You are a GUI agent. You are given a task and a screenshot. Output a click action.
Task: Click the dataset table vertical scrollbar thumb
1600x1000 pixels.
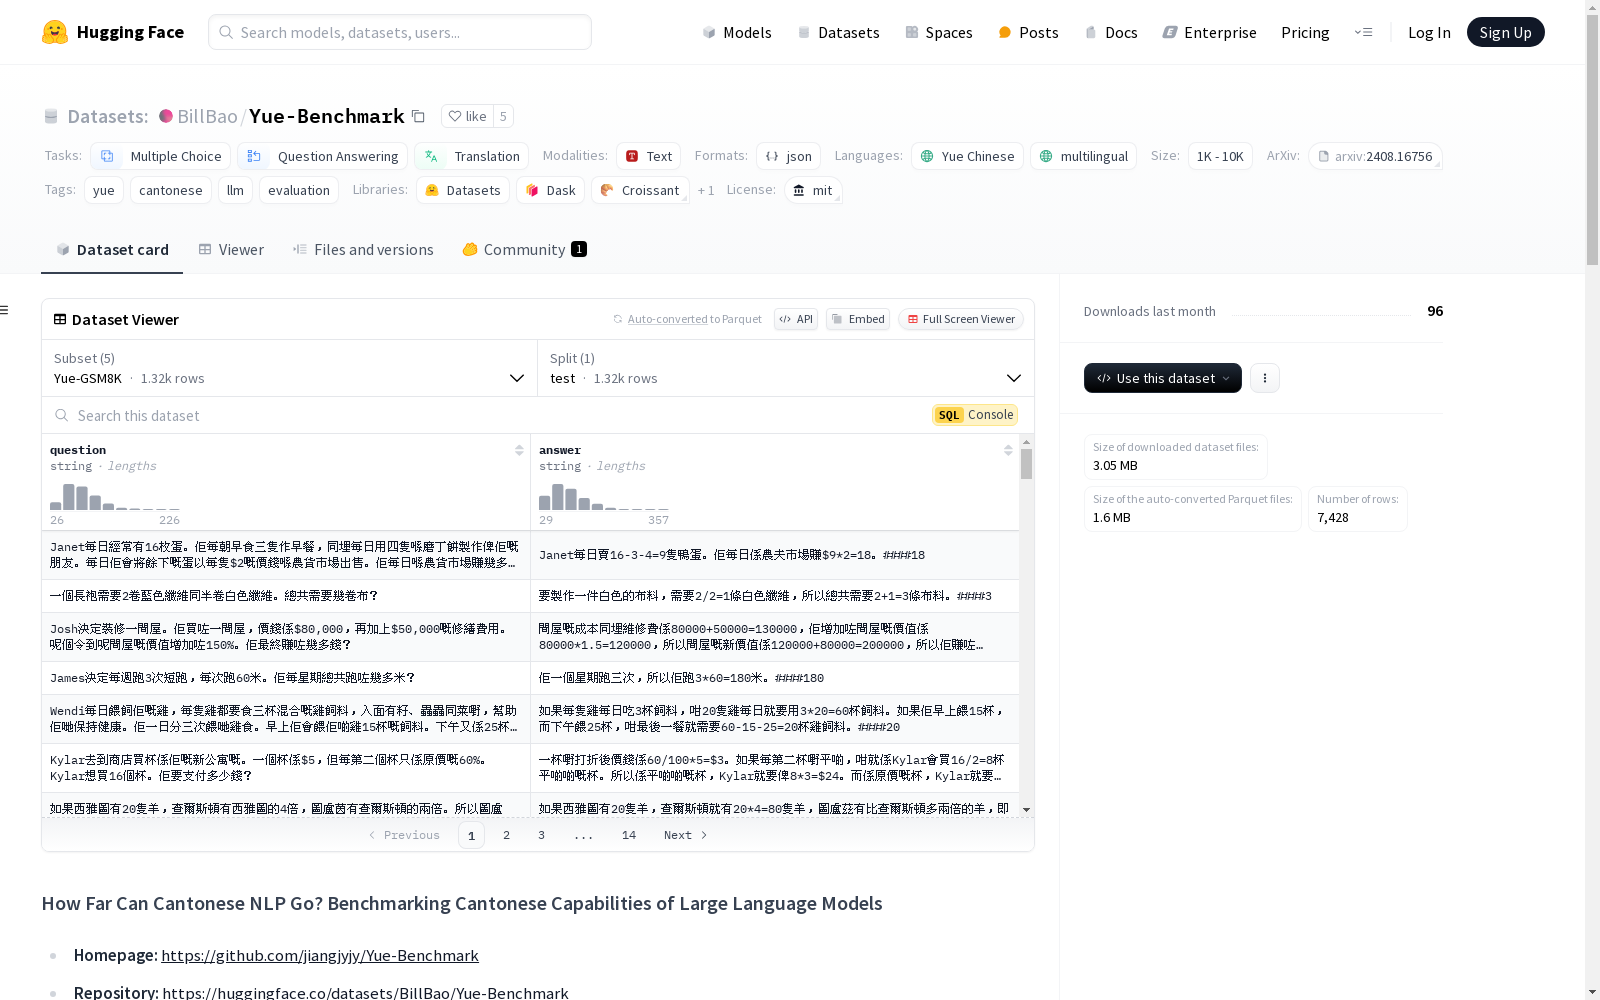click(1026, 464)
